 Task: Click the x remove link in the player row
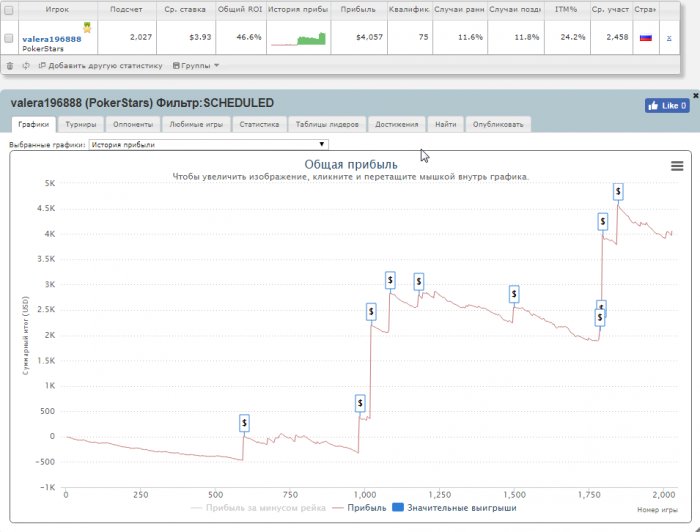[x=669, y=38]
